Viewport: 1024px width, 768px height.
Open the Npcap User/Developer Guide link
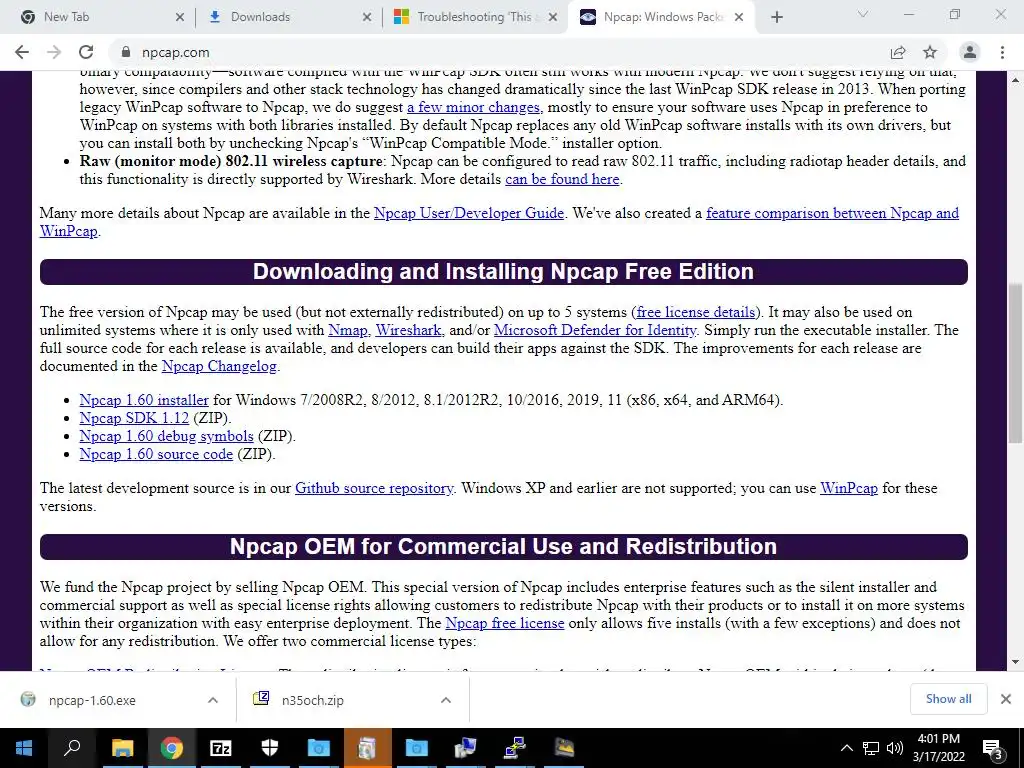[469, 213]
